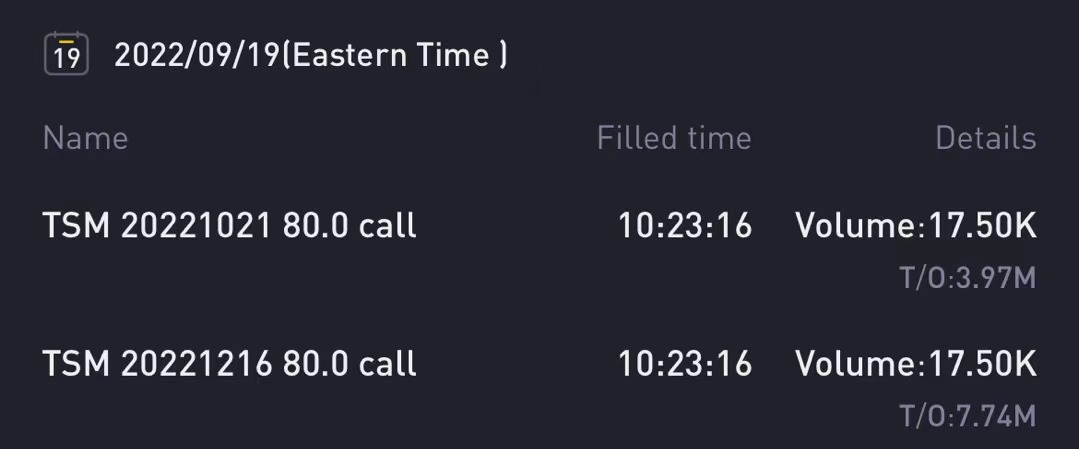
Task: Click the T/O:7.74M turnover value
Action: (x=968, y=416)
